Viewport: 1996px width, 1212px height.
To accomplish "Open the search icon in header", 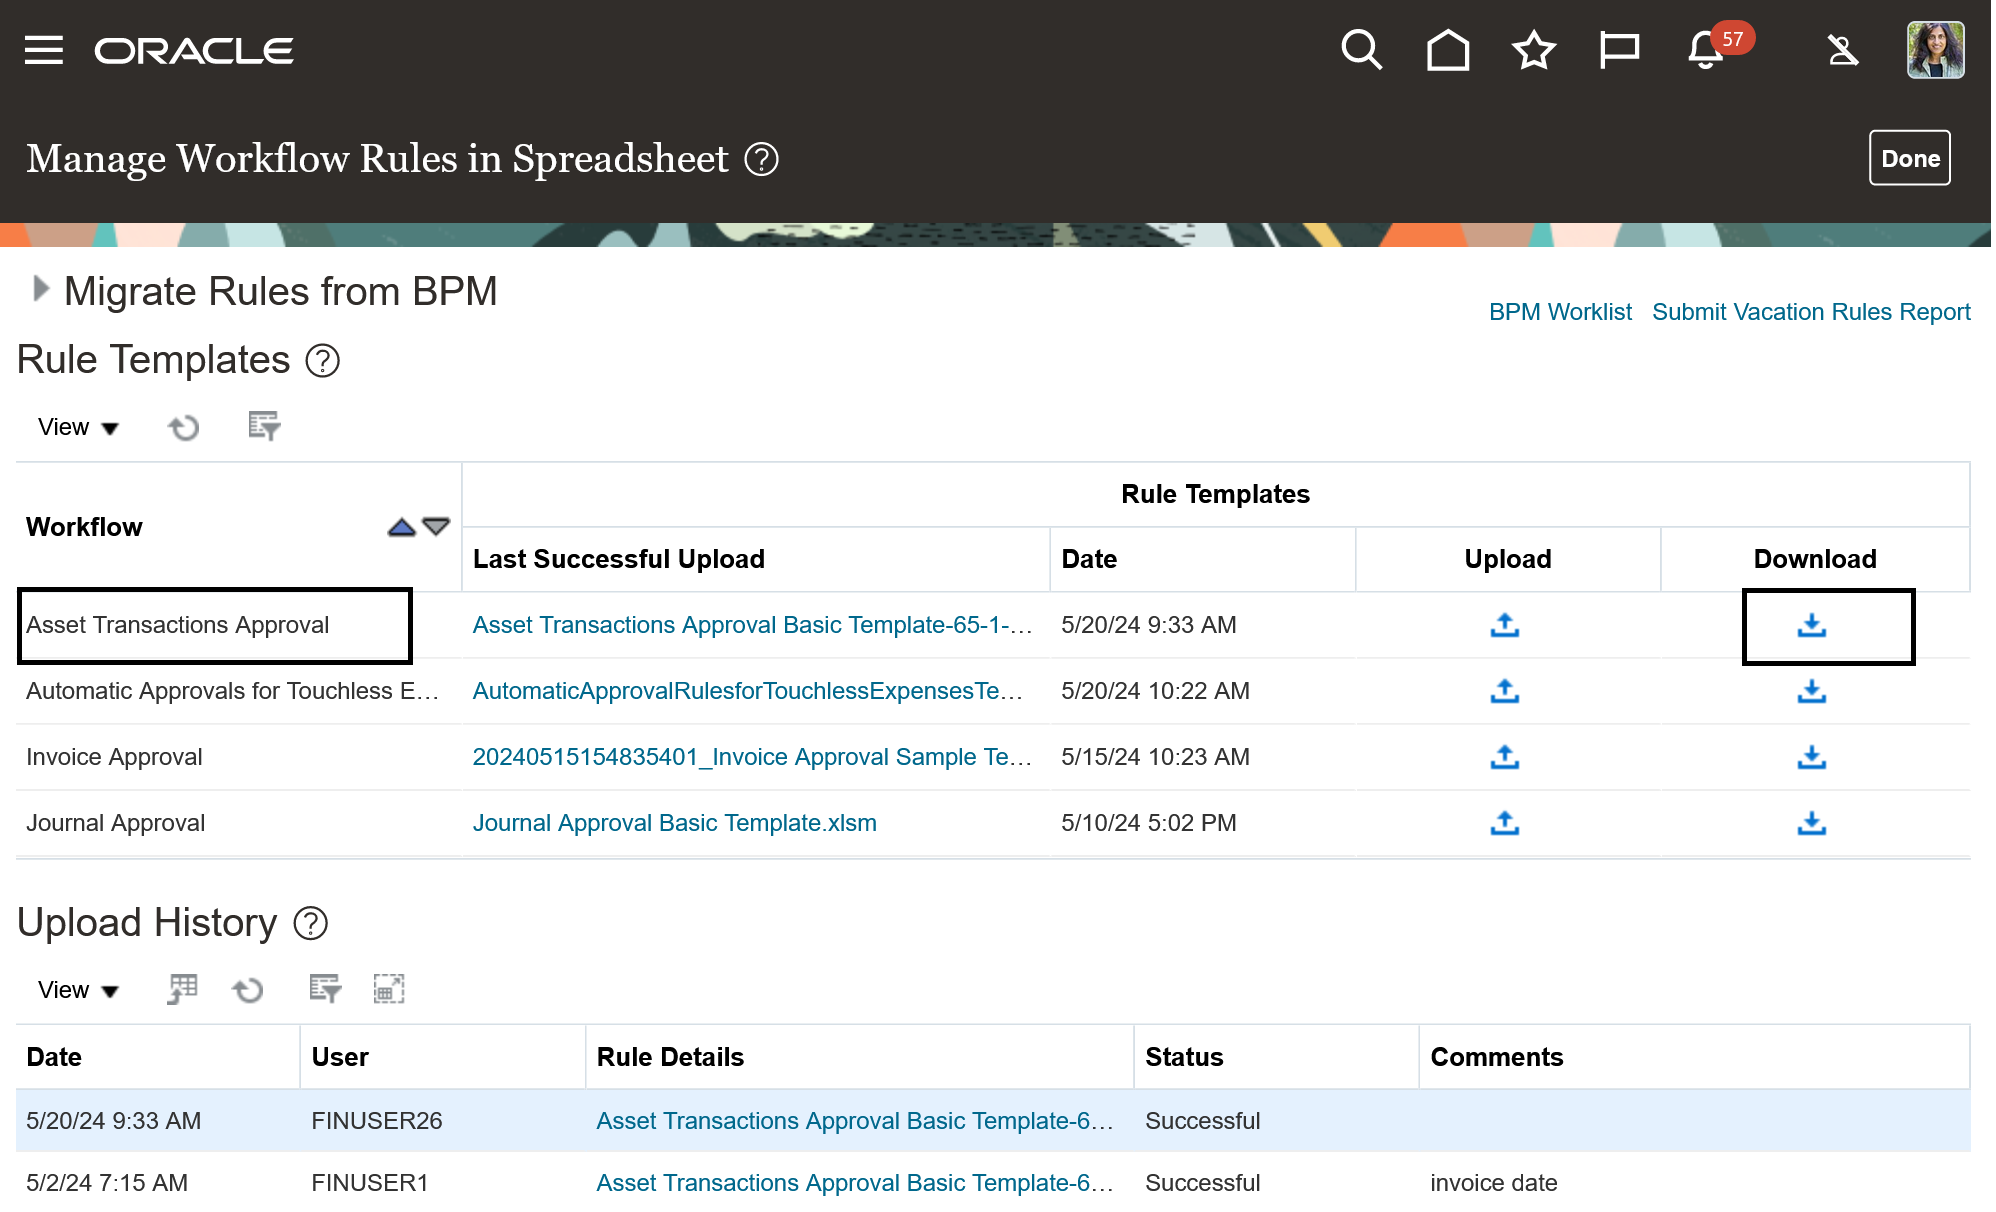I will coord(1361,50).
